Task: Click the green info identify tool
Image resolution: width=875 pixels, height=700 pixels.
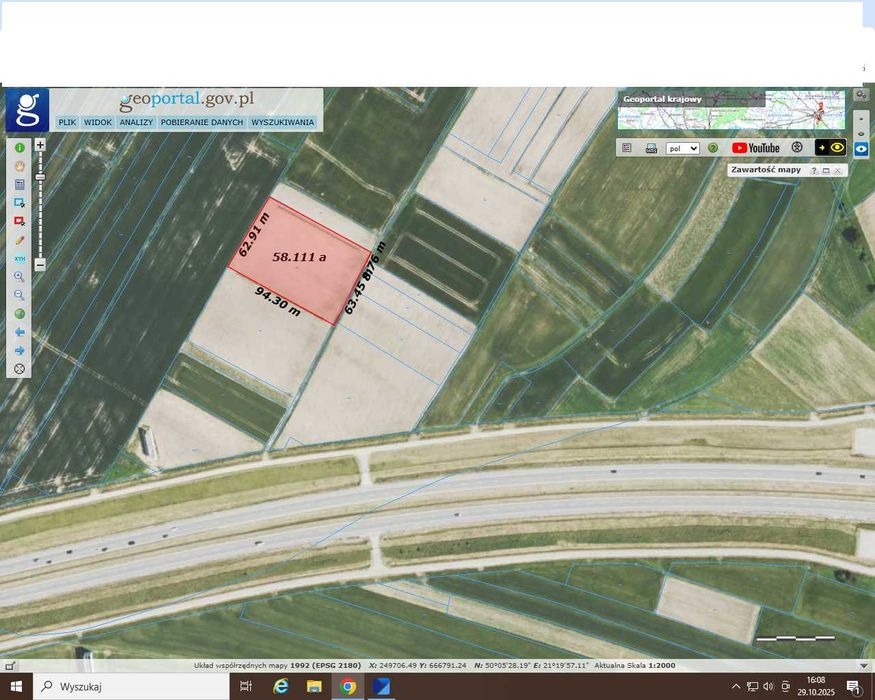Action: [20, 148]
